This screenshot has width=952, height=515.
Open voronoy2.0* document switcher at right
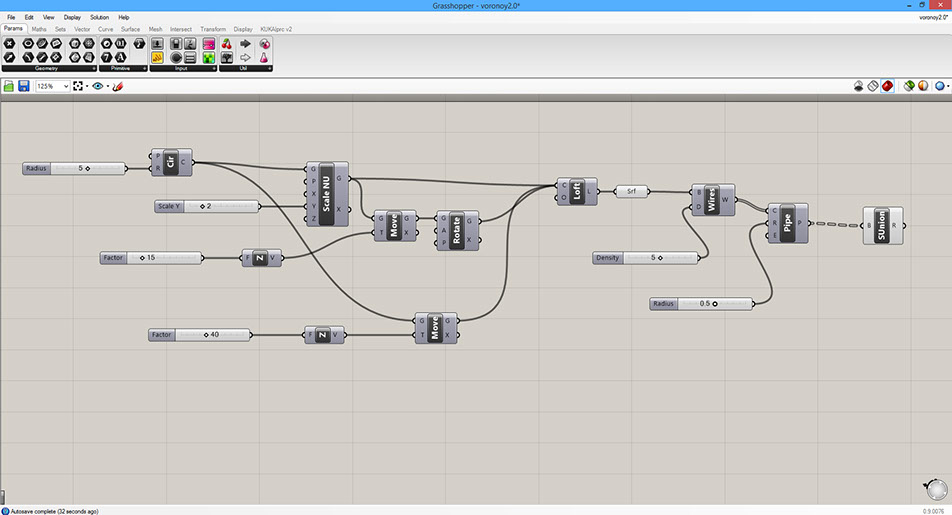(x=933, y=18)
